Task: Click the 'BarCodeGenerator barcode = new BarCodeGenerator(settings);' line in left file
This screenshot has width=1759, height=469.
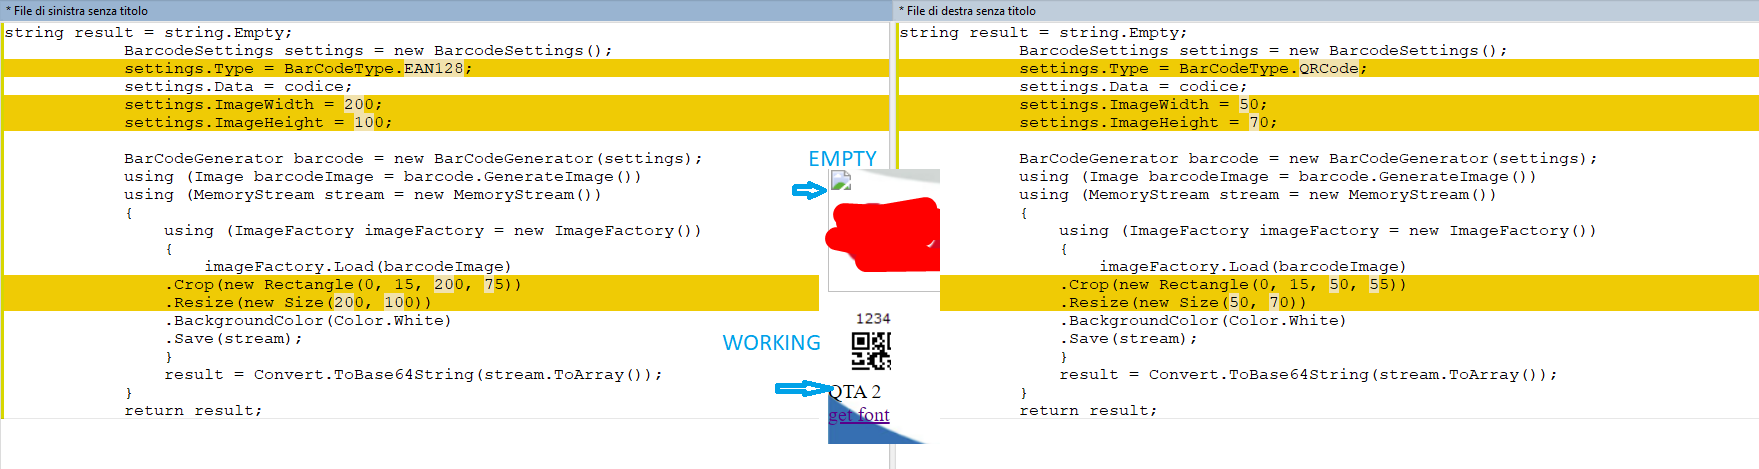Action: pyautogui.click(x=413, y=158)
